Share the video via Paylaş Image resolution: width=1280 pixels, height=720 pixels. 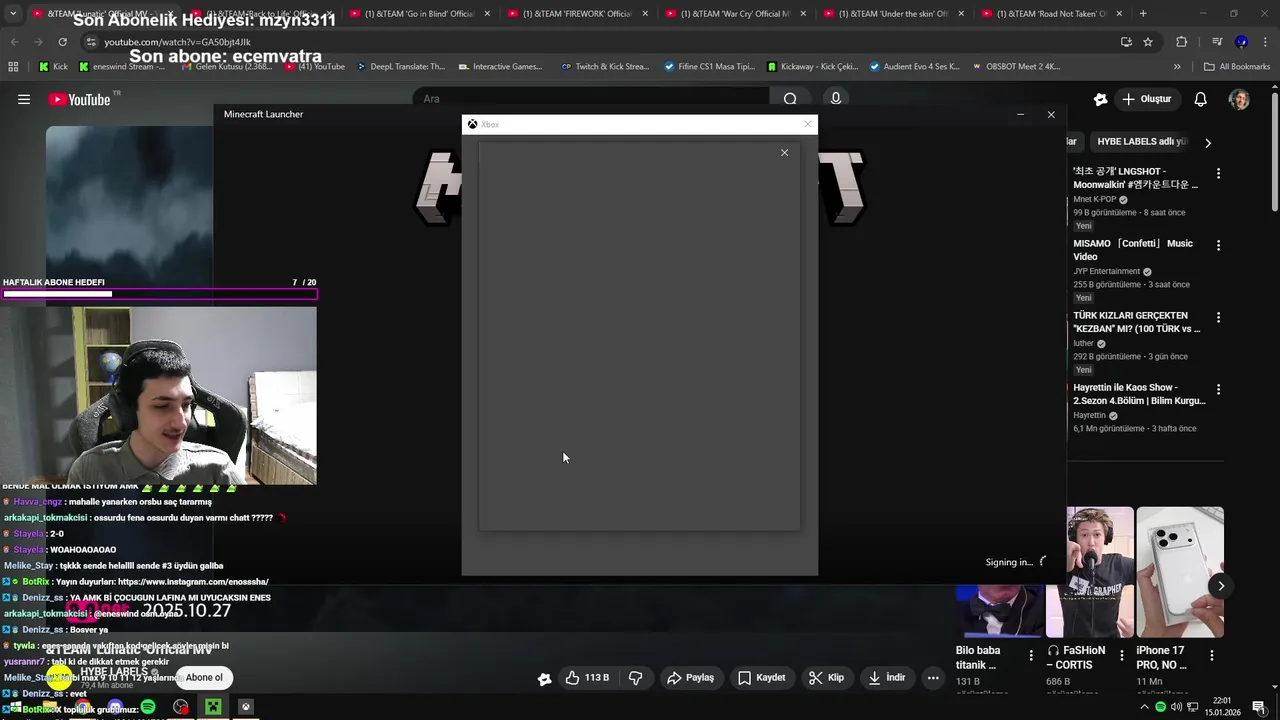(690, 678)
